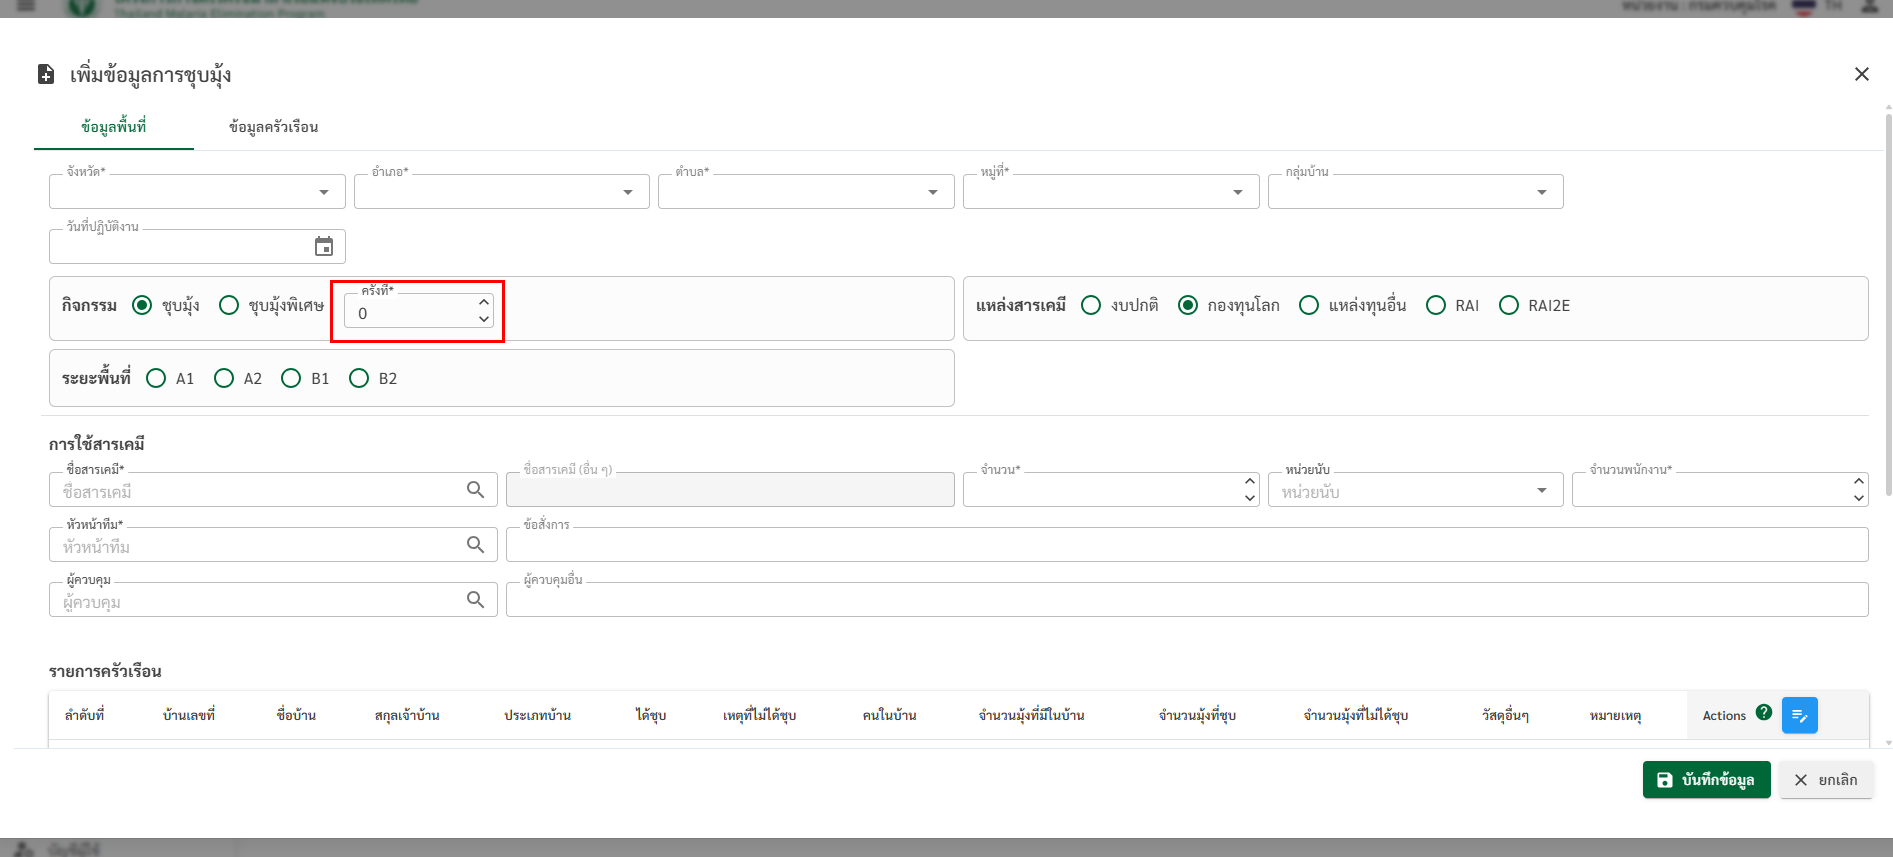
Task: Click ลำดับที่ column header
Action: pyautogui.click(x=85, y=715)
